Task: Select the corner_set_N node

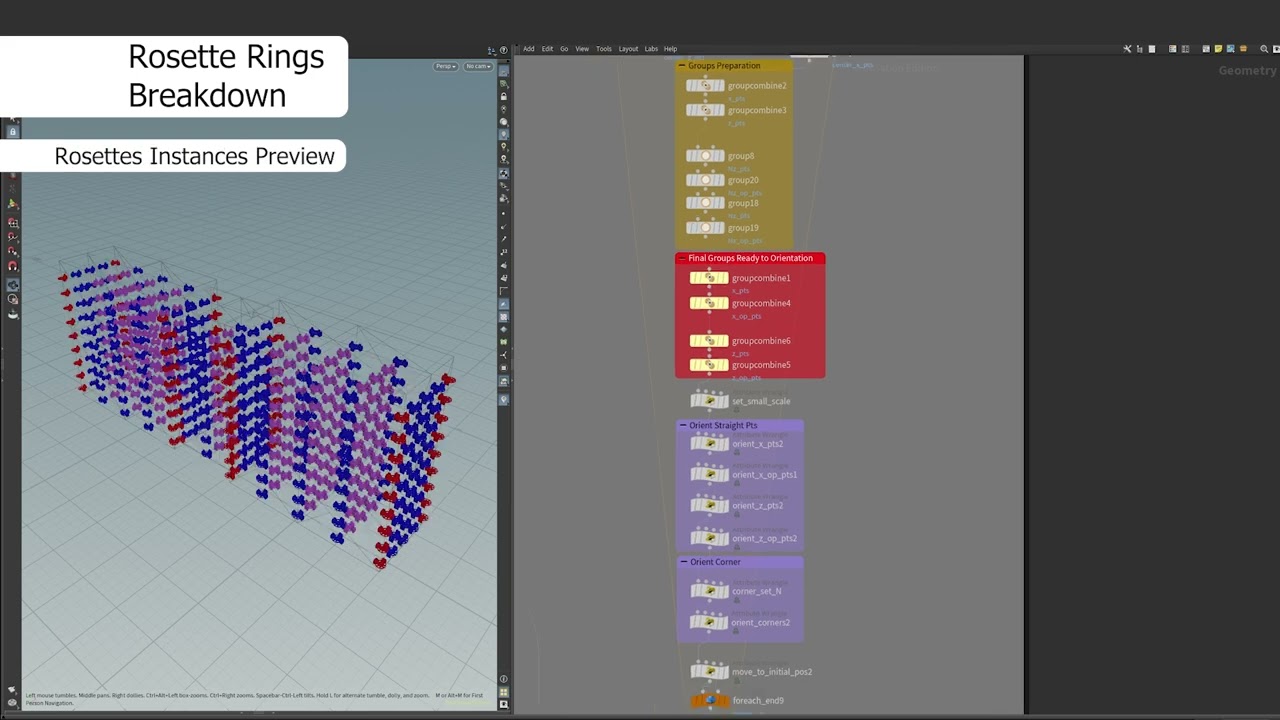Action: coord(710,591)
